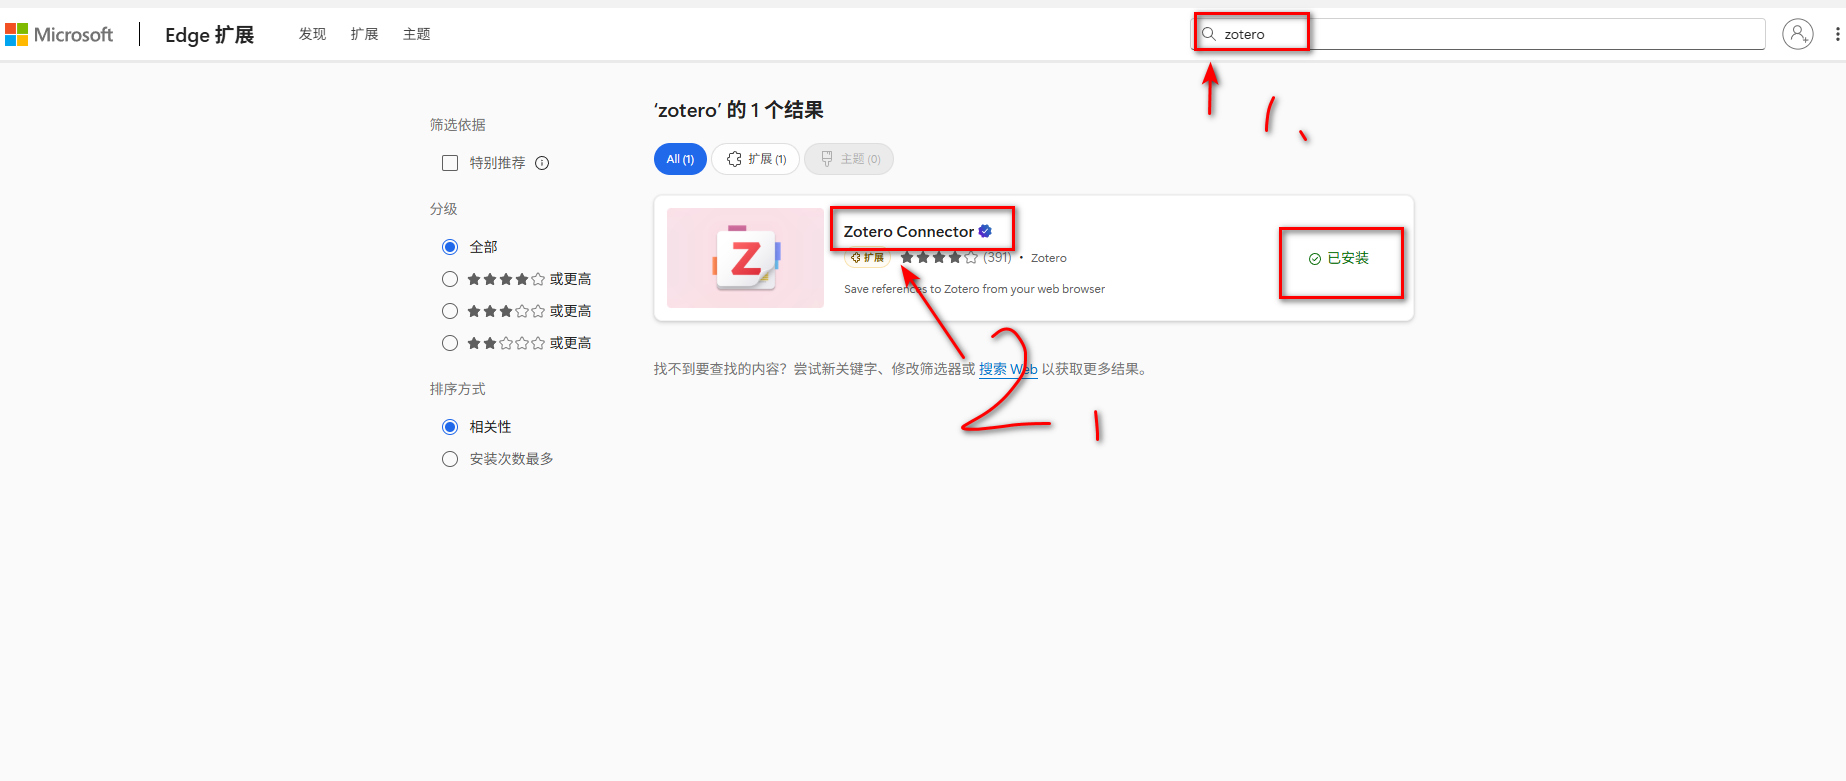Click the search magnifier icon
Screen dimensions: 1846x781
click(x=1209, y=34)
